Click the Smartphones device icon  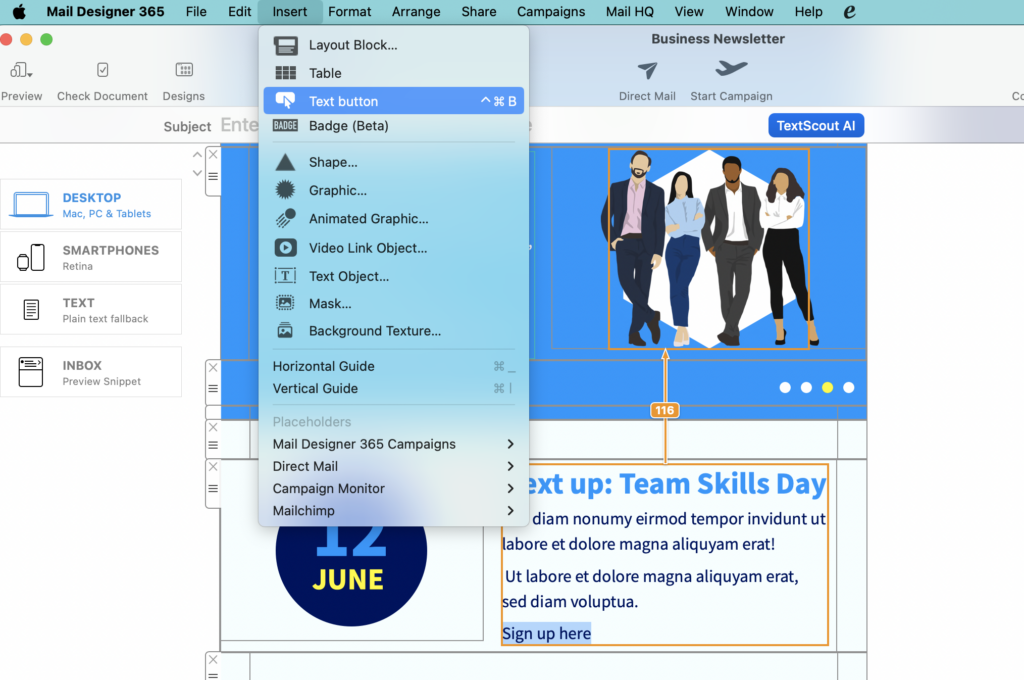click(31, 257)
